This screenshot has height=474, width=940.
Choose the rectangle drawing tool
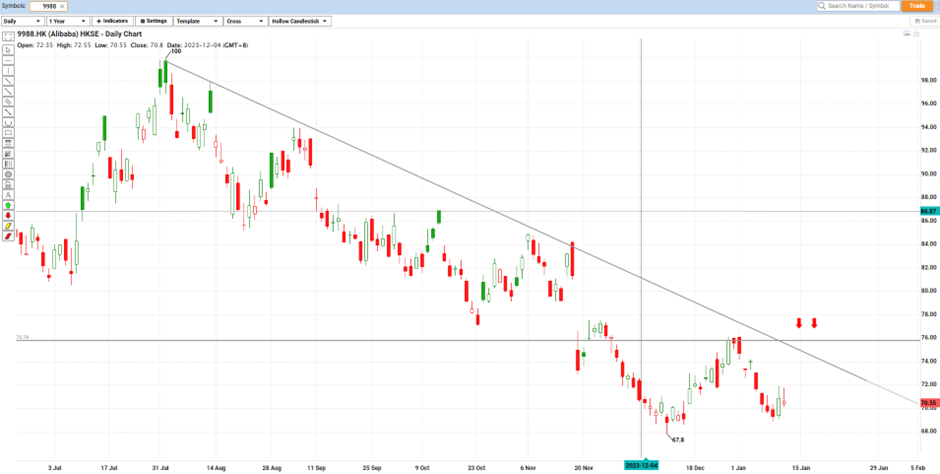click(9, 132)
